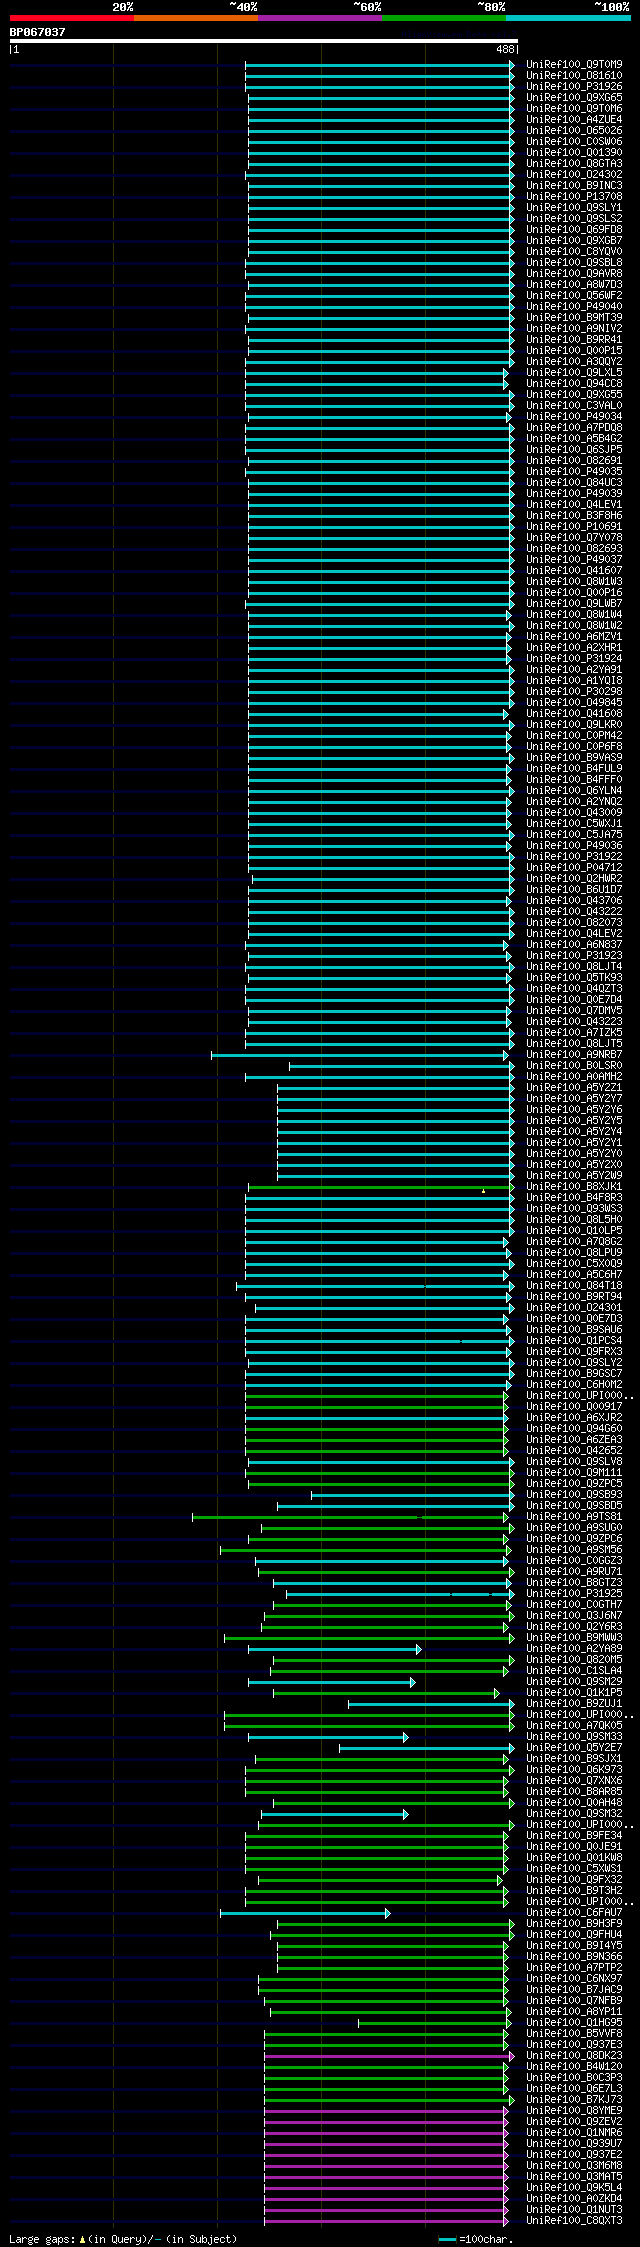Open hit UniRef100_O81610 label

[574, 76]
